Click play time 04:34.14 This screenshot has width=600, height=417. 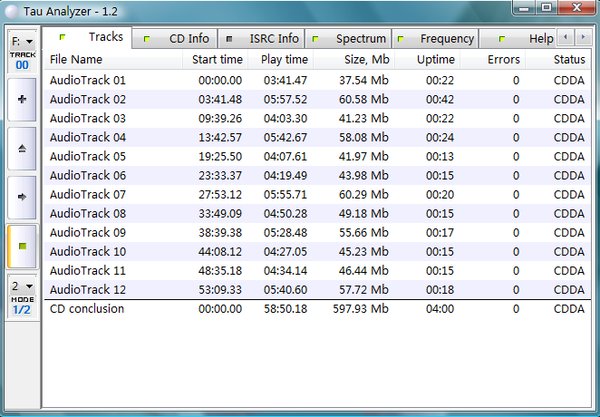coord(285,270)
